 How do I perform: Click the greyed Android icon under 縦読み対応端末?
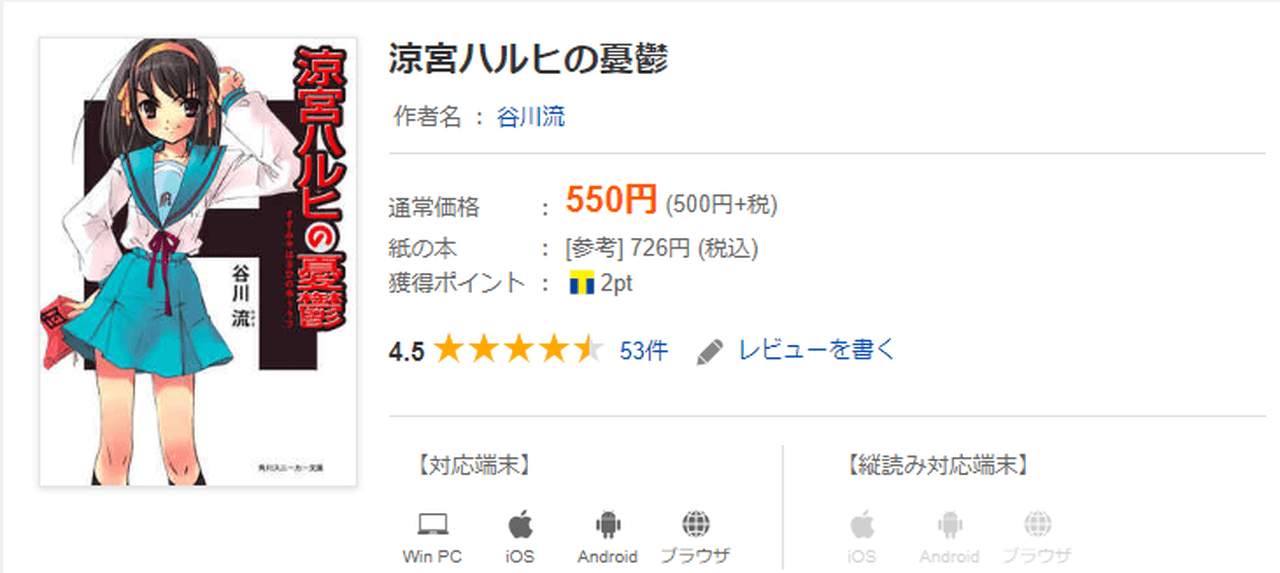click(949, 524)
